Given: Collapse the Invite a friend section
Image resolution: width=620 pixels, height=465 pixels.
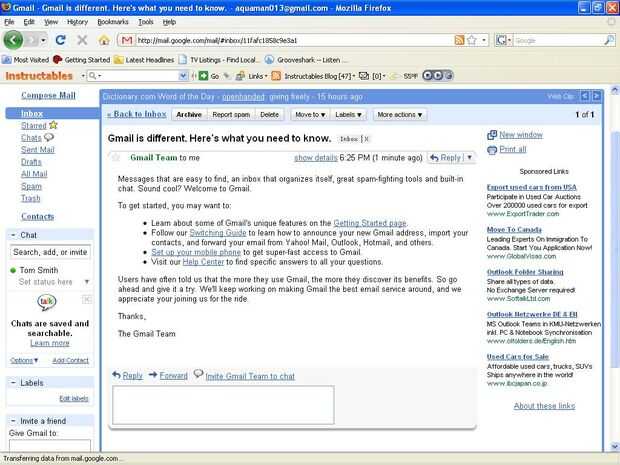Looking at the screenshot, I should tap(13, 421).
